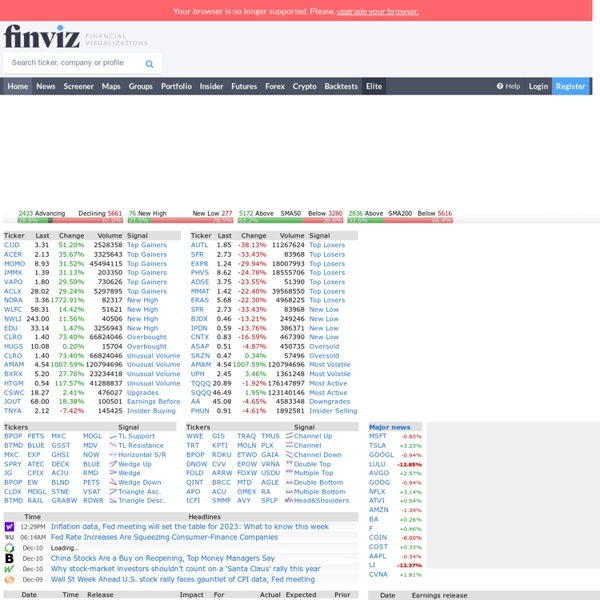Focus the ticker search input field
This screenshot has width=600, height=600.
[x=75, y=63]
